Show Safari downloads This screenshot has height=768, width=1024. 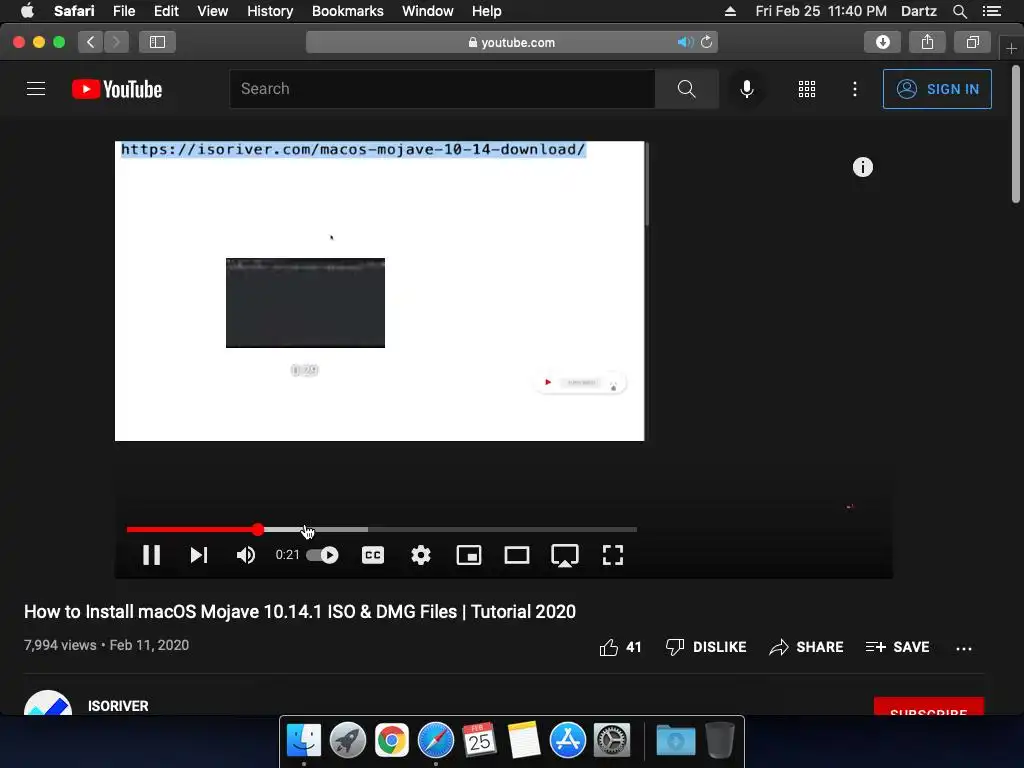(883, 42)
